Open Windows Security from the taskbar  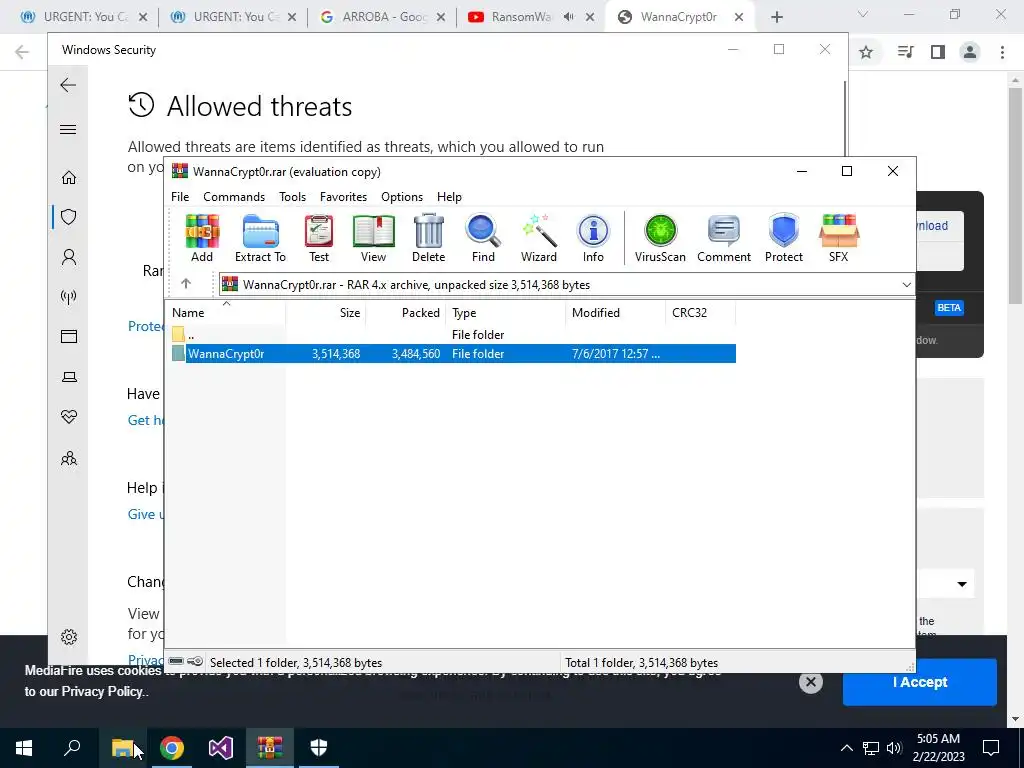319,748
